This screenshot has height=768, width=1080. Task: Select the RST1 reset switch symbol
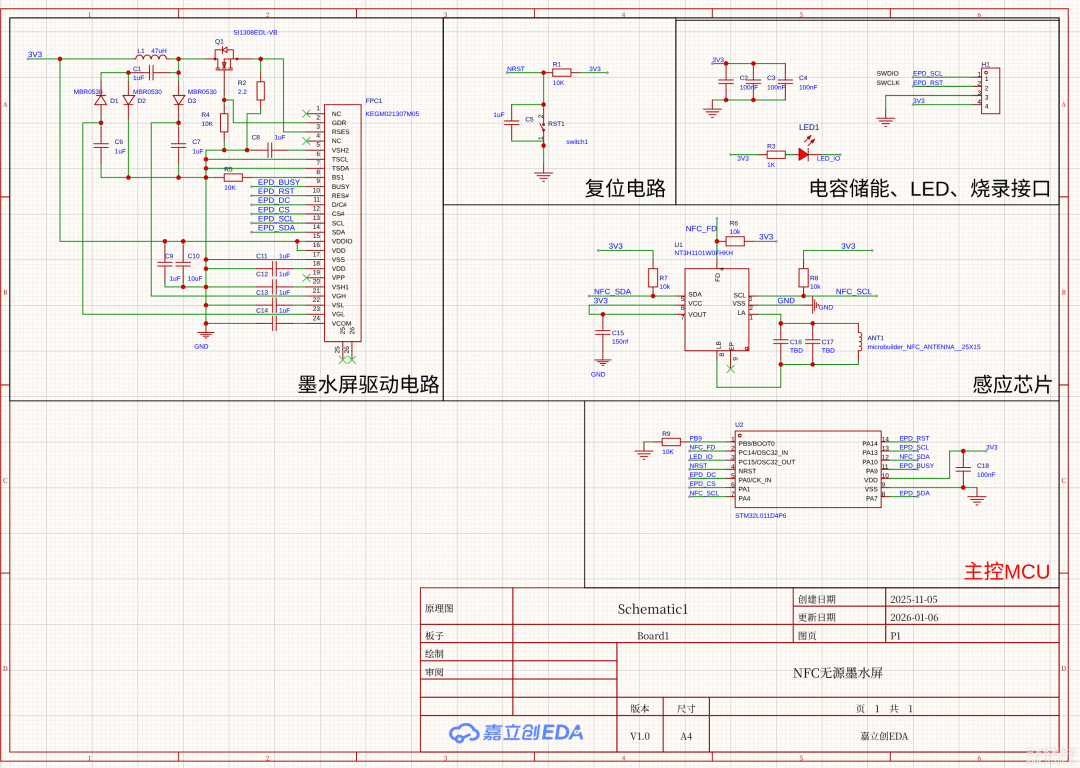(543, 125)
